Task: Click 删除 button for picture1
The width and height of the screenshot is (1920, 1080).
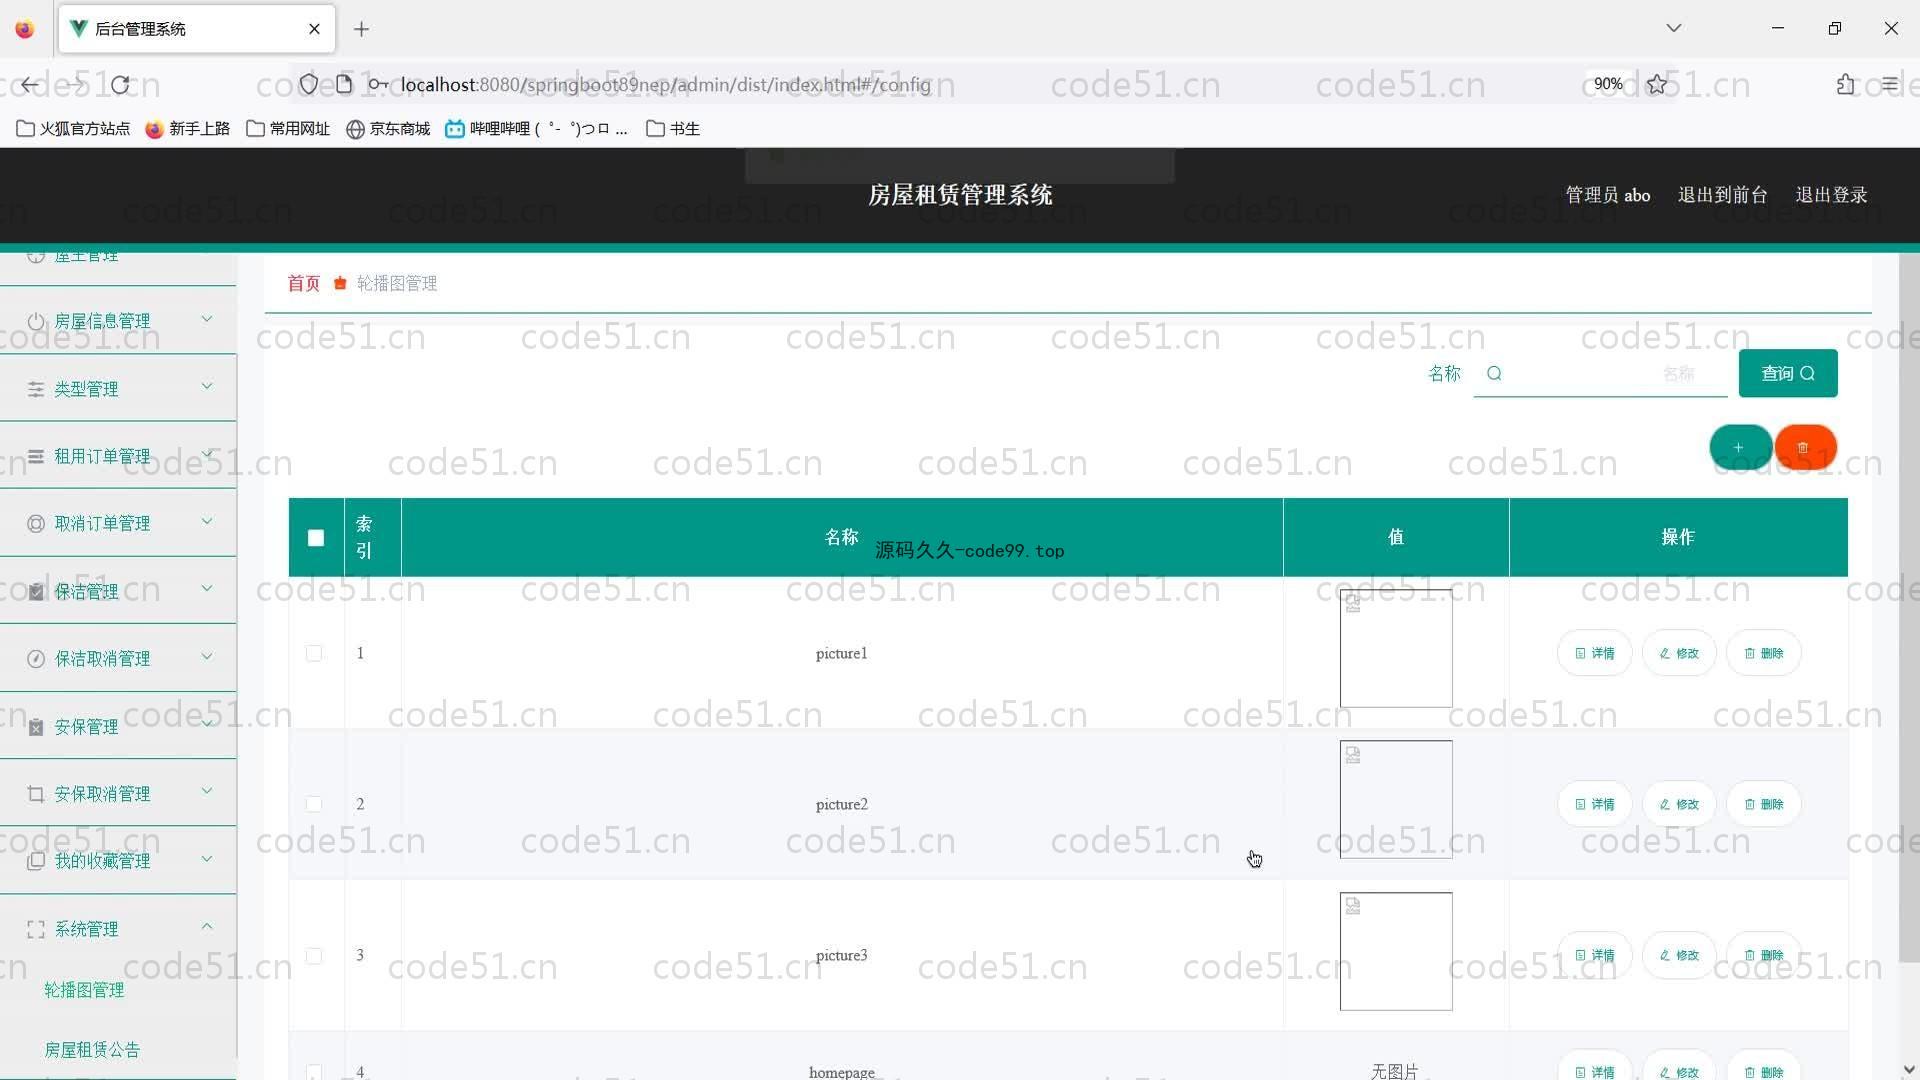Action: tap(1764, 653)
